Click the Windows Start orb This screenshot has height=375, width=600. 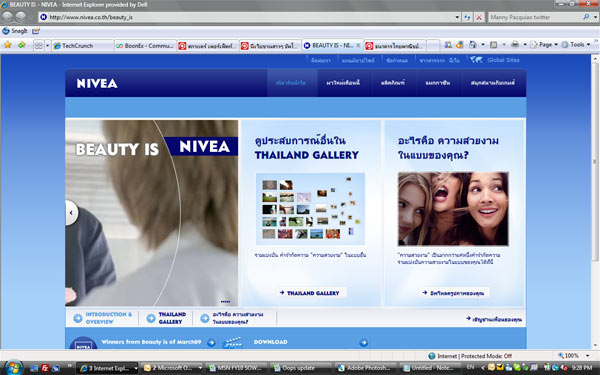(13, 368)
